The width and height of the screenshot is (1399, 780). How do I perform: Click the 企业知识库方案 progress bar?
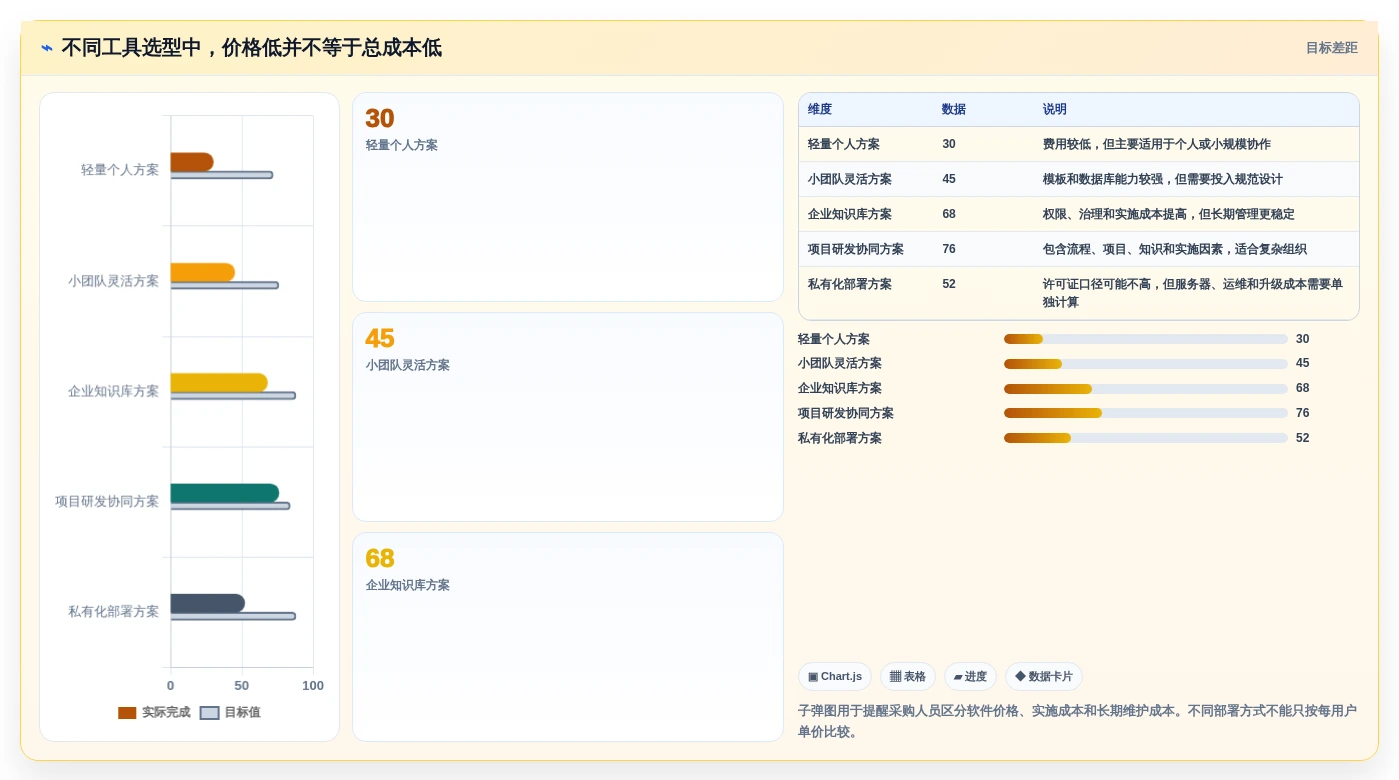[1146, 389]
